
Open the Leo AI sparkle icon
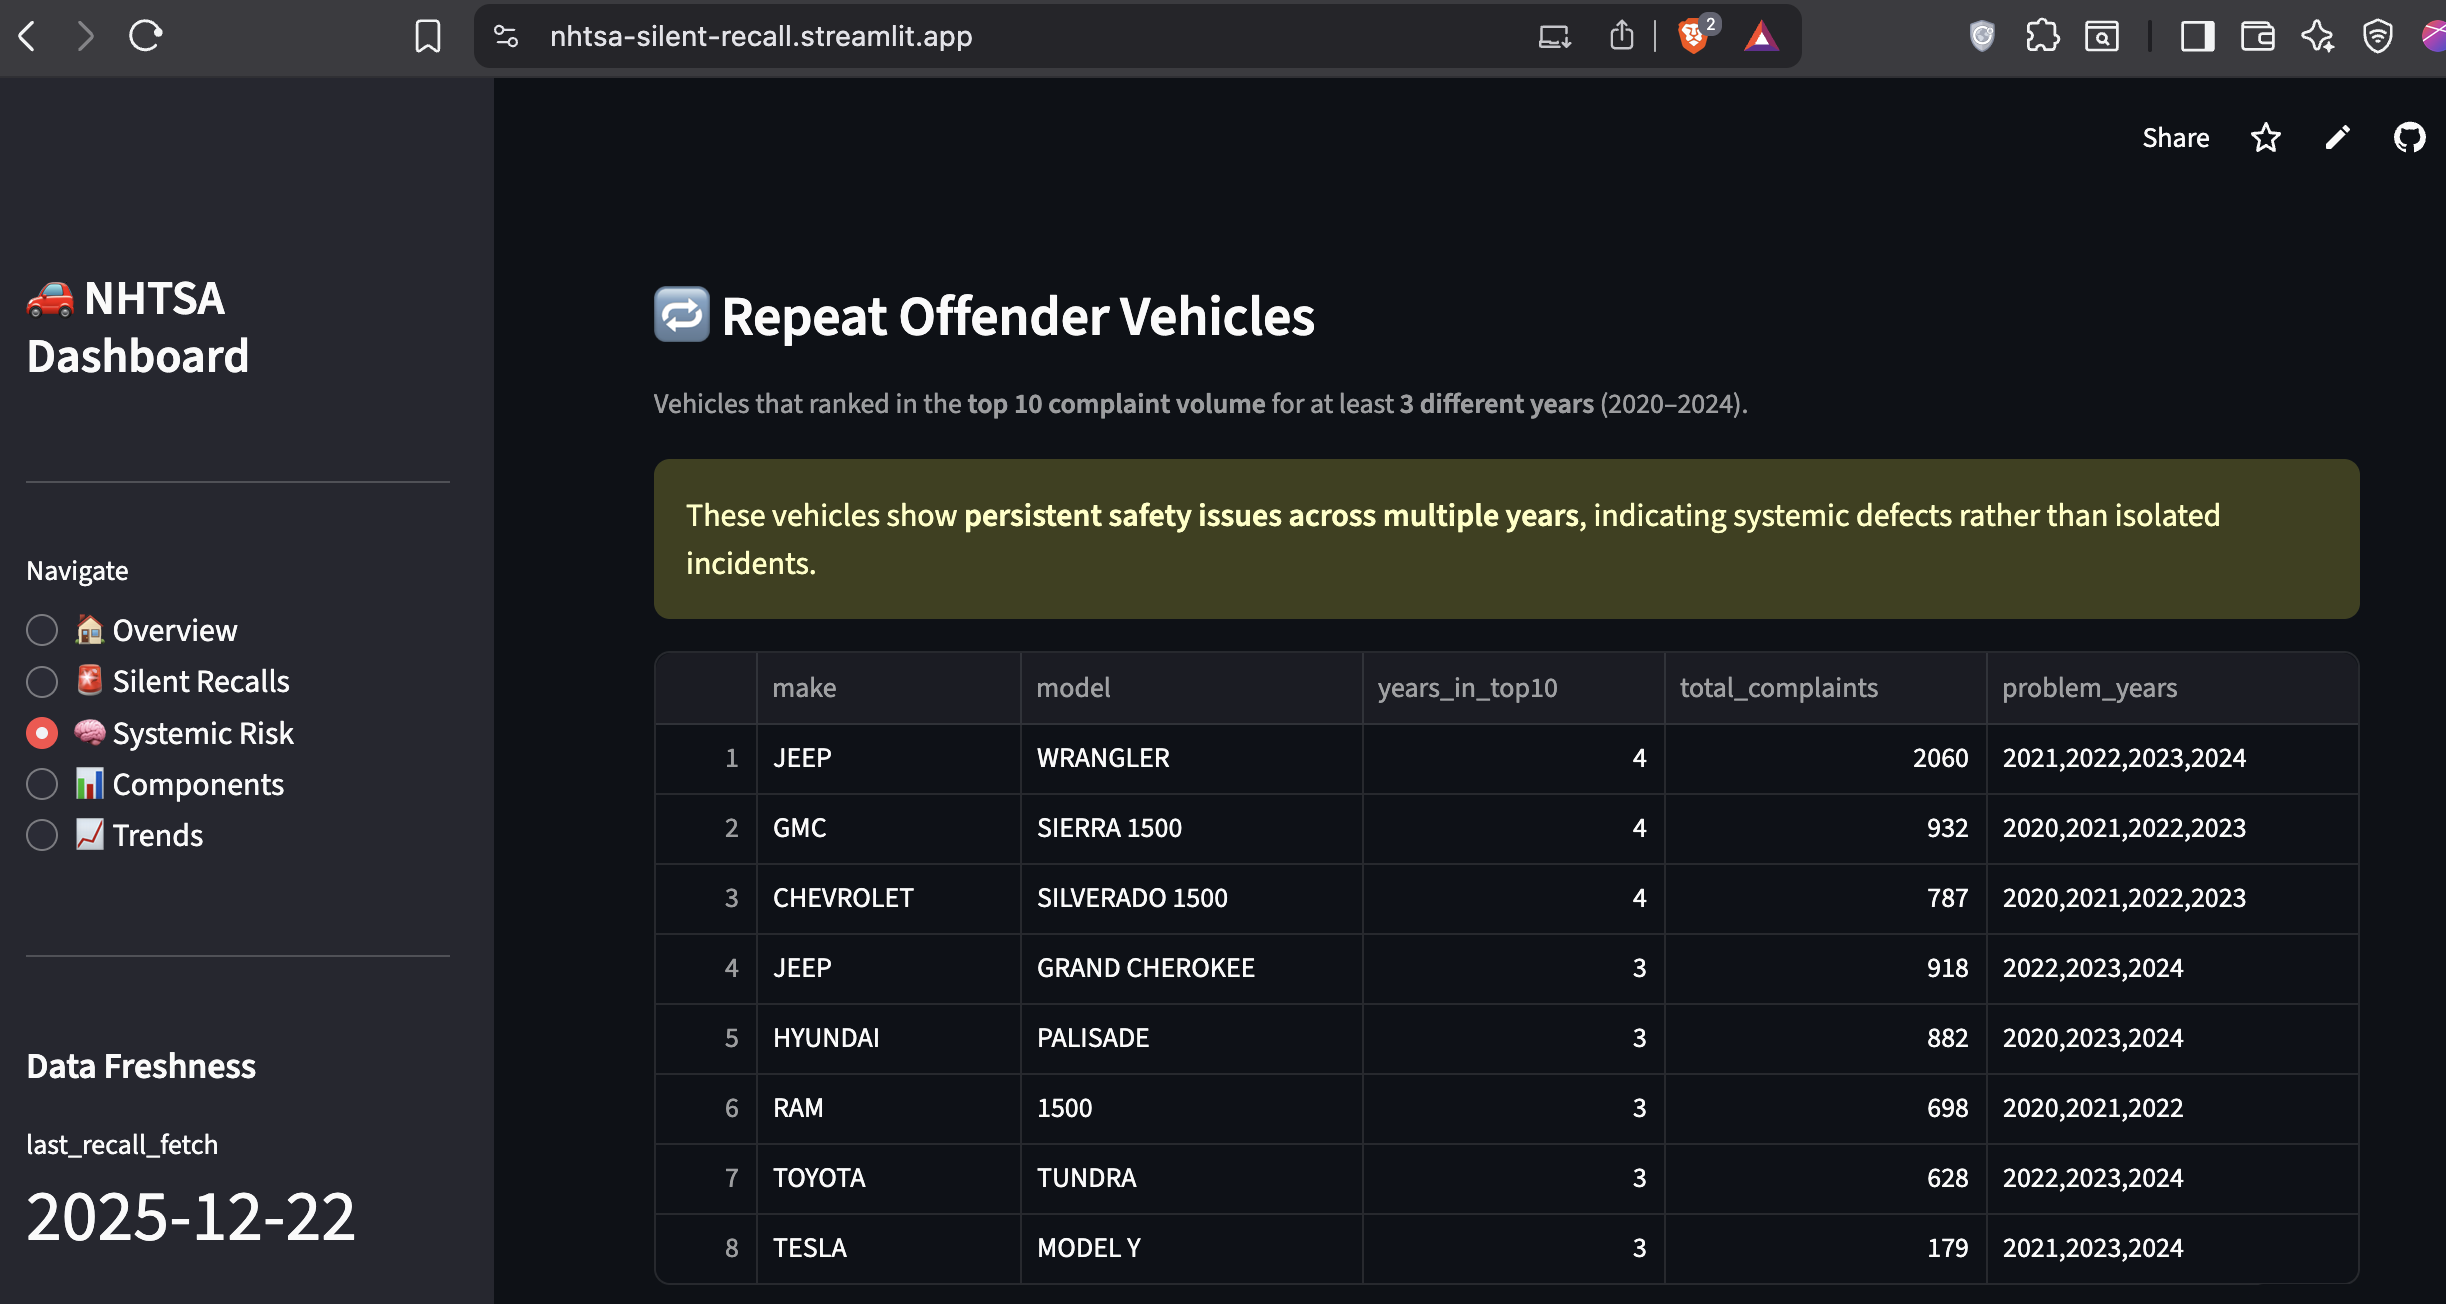click(x=2318, y=36)
